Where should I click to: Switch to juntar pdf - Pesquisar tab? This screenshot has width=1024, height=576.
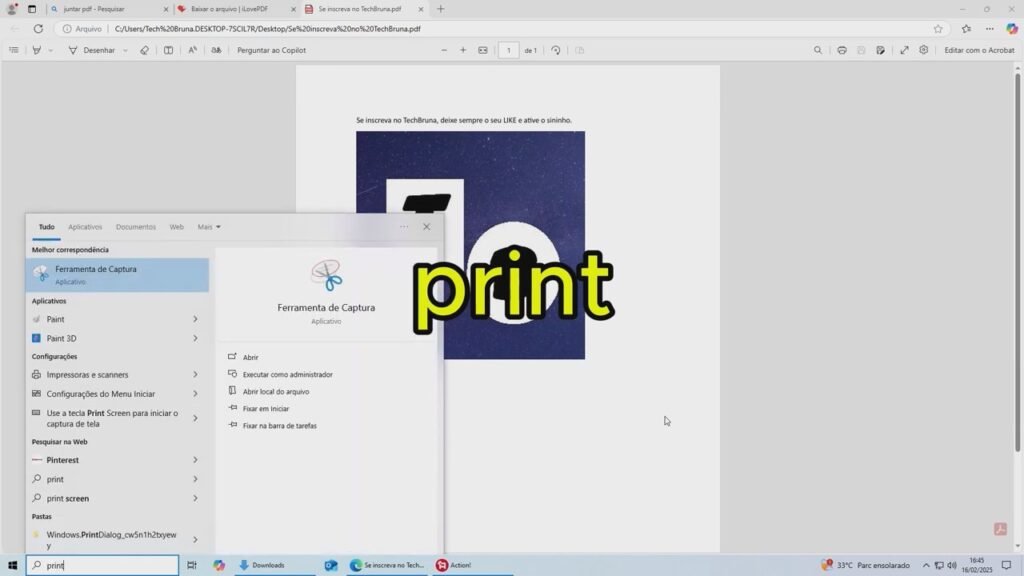tap(108, 9)
